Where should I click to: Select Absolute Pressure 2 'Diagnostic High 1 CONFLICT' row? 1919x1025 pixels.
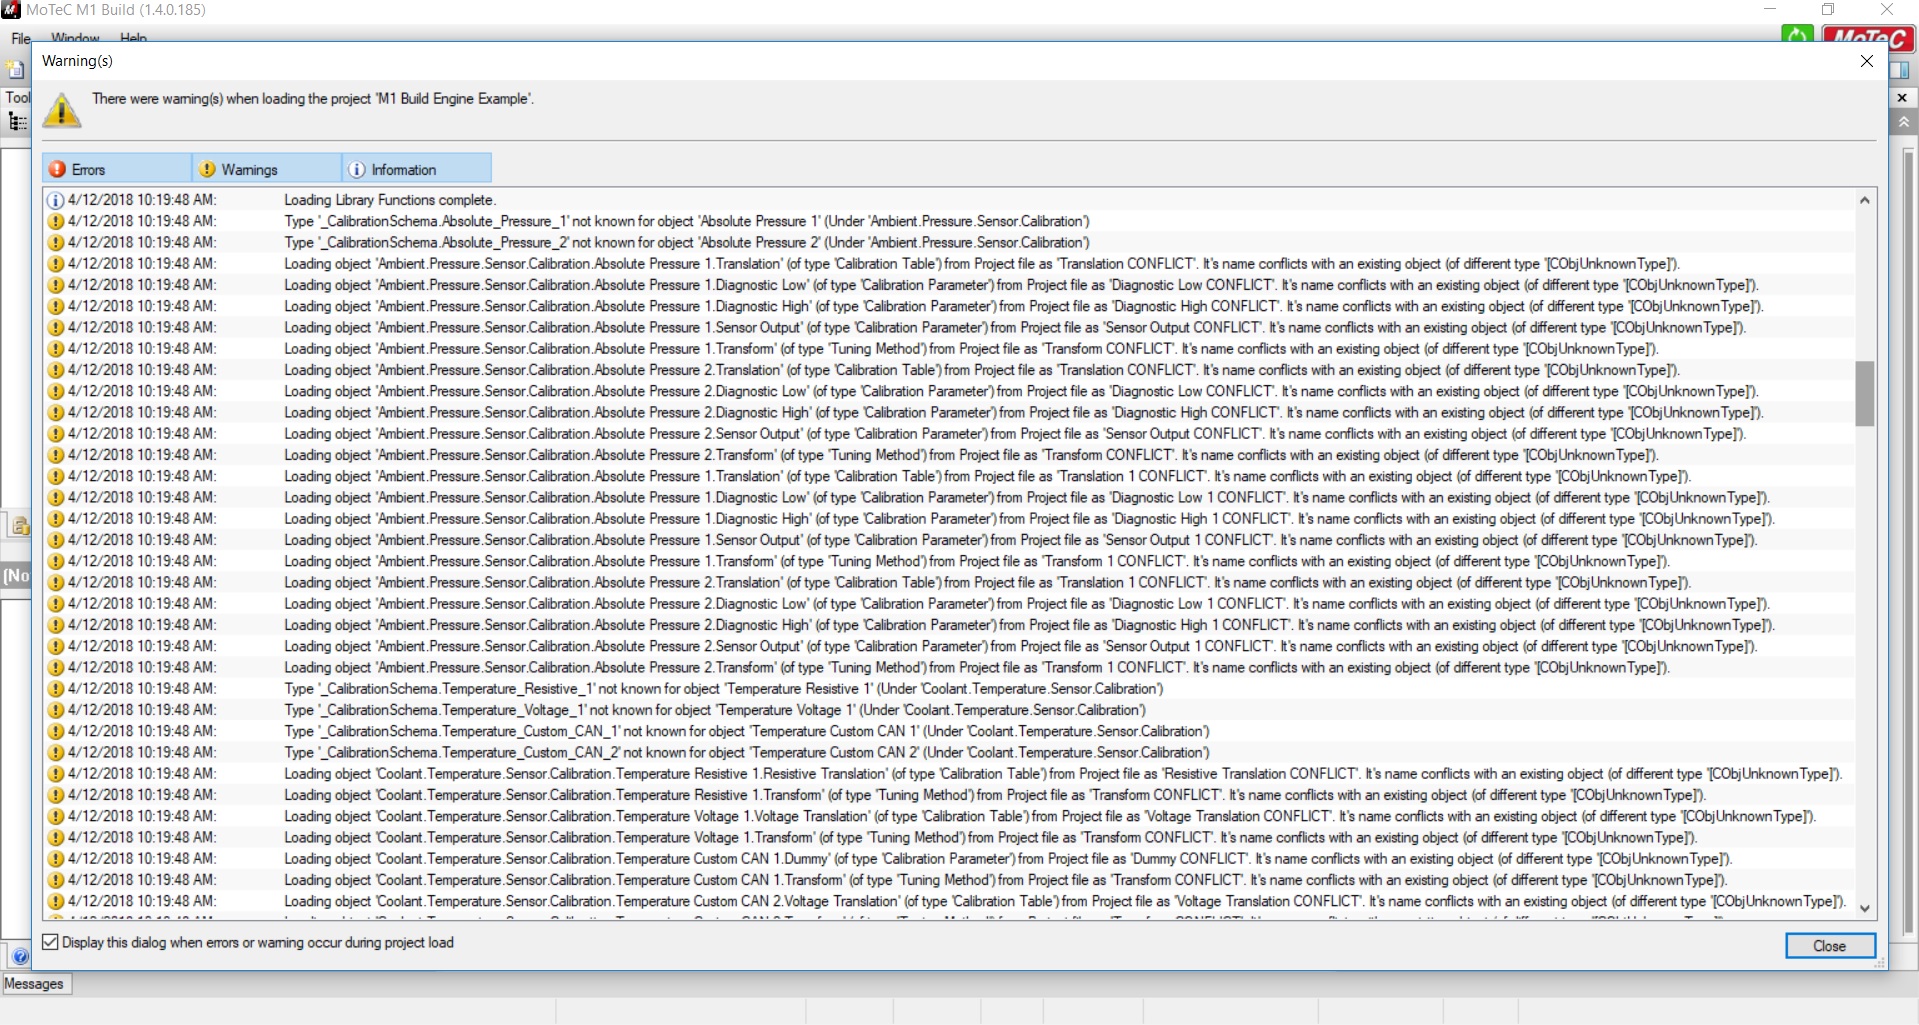point(950,625)
